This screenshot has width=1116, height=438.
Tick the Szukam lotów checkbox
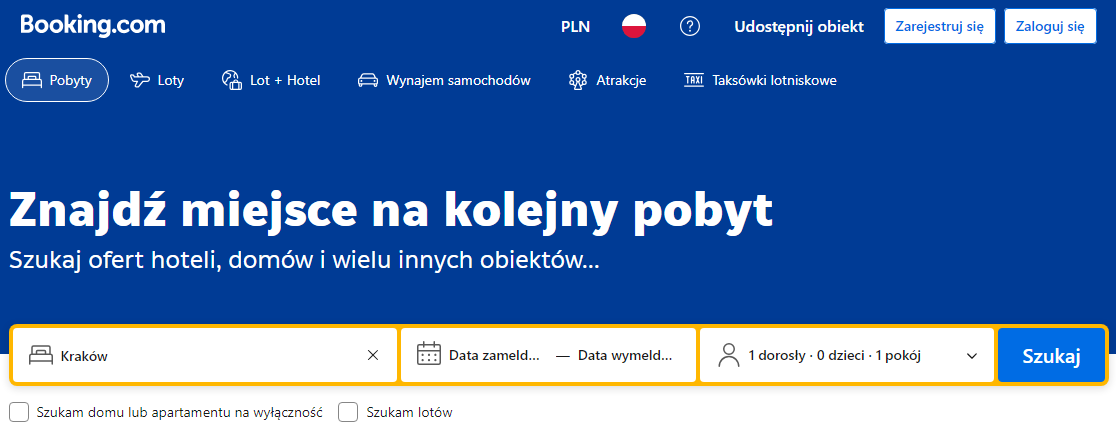click(347, 412)
